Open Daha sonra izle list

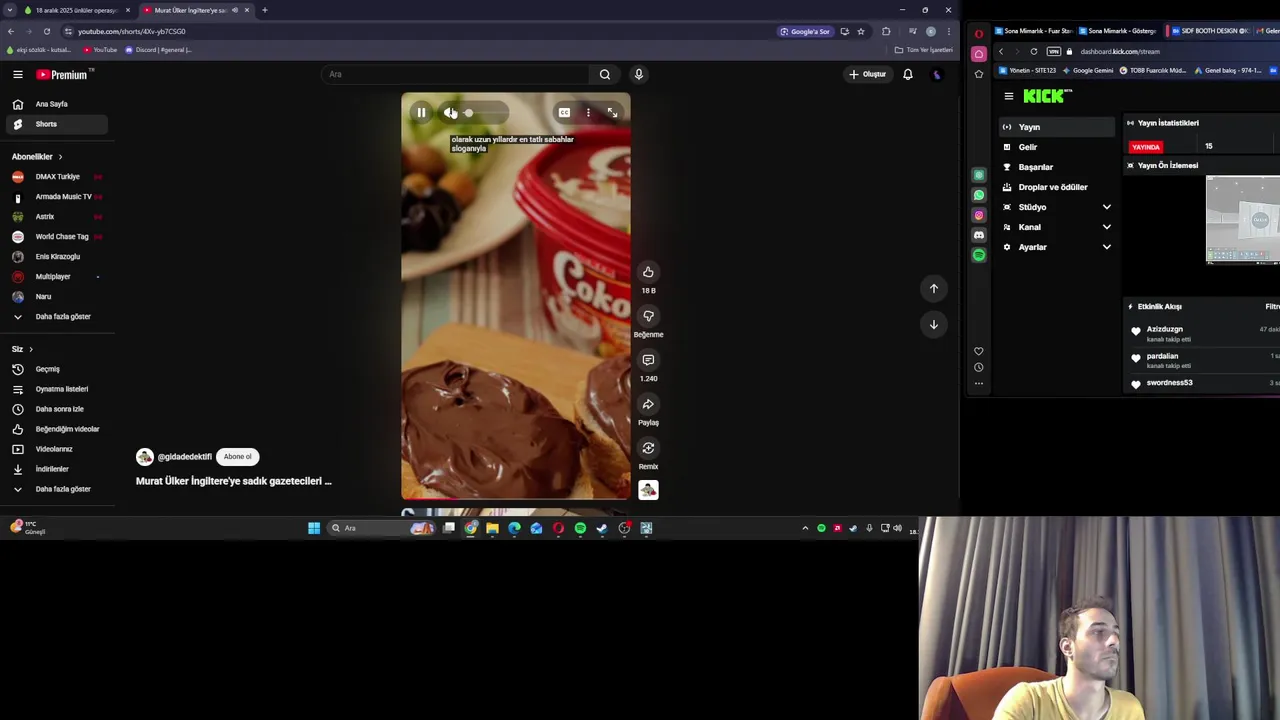[55, 409]
